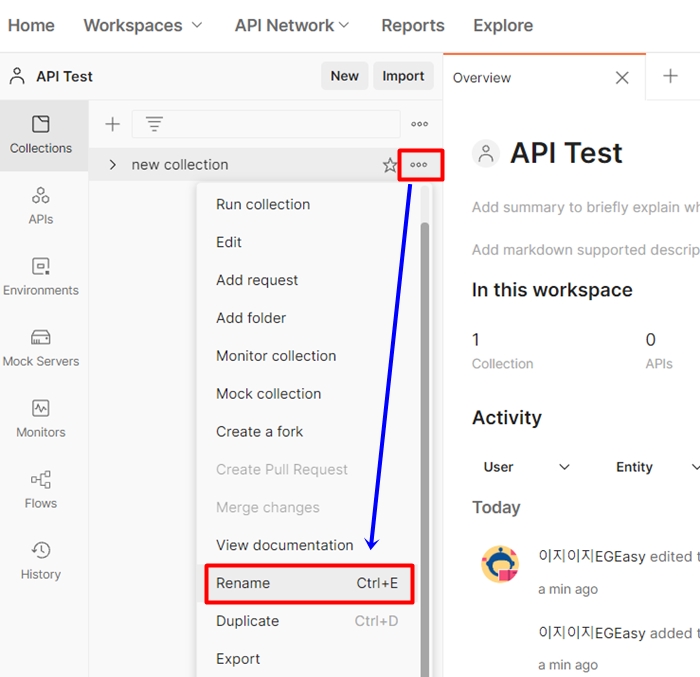Viewport: 700px width, 677px height.
Task: Click the markdown description placeholder text
Action: [x=586, y=250]
